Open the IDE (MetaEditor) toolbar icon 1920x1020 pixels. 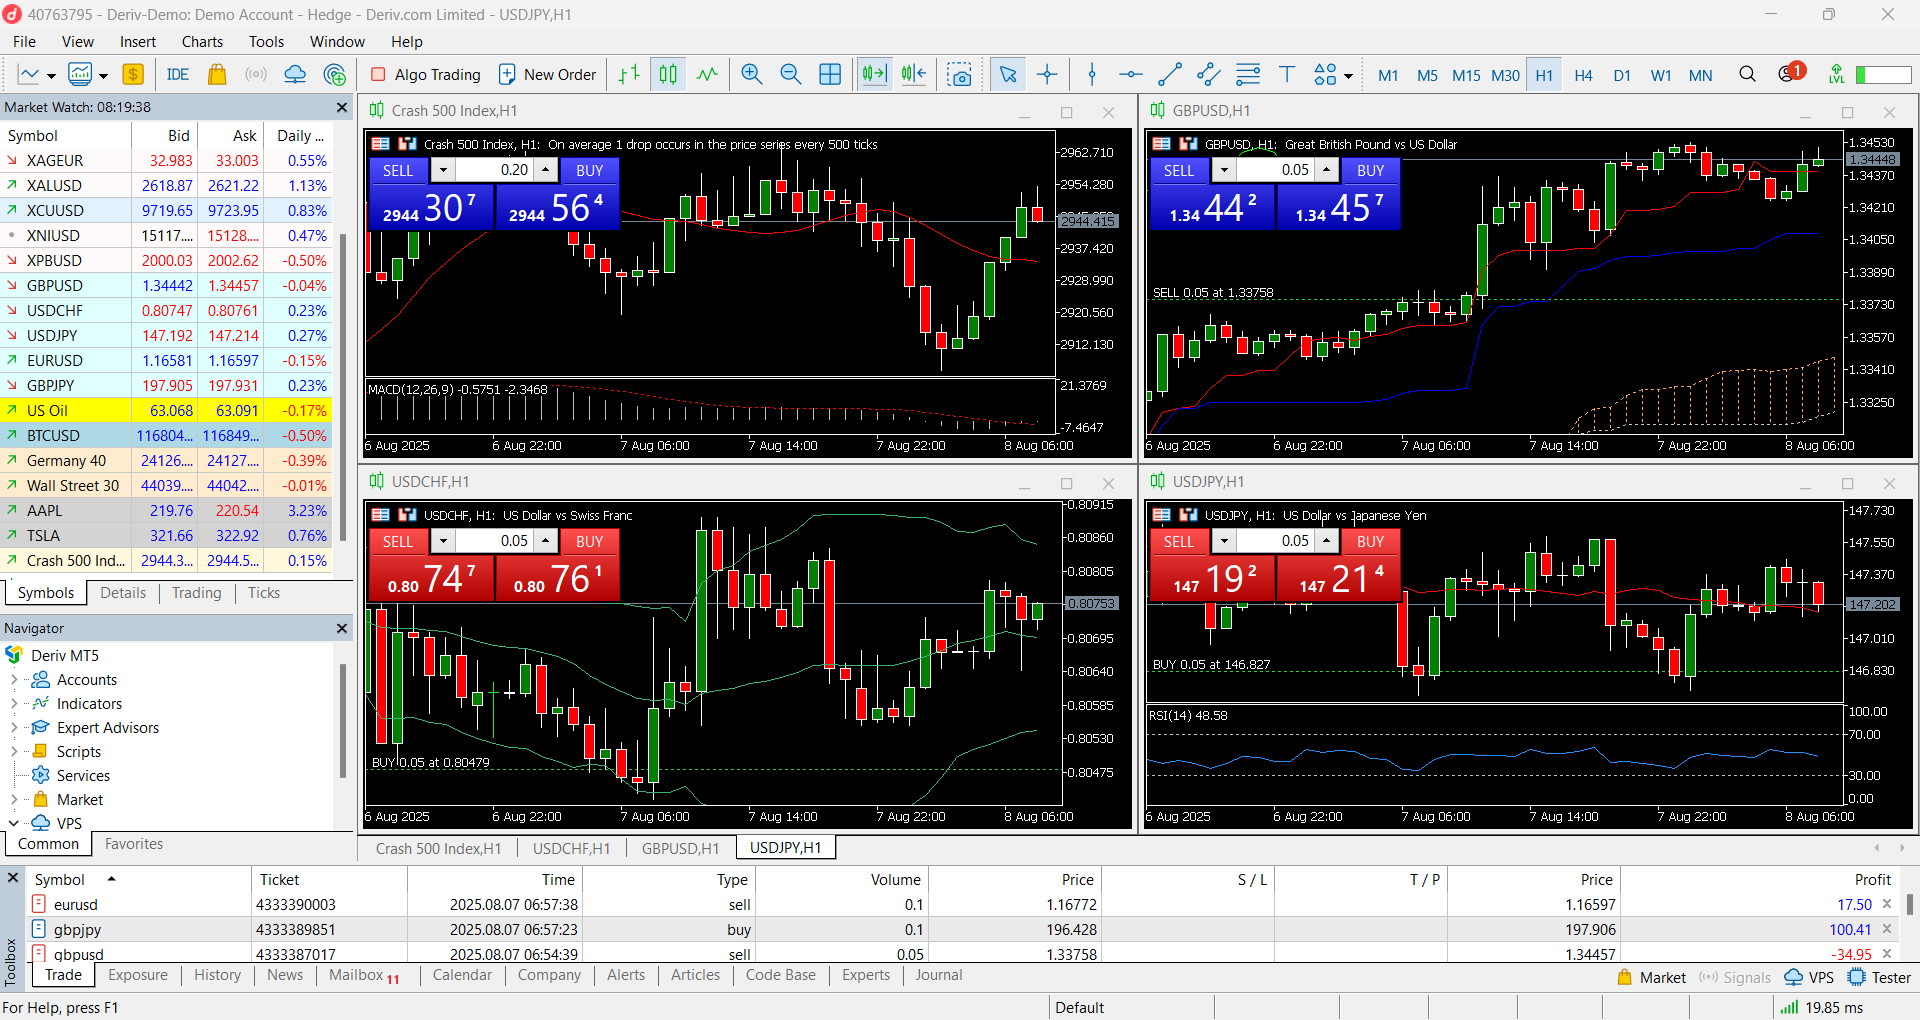click(x=178, y=75)
